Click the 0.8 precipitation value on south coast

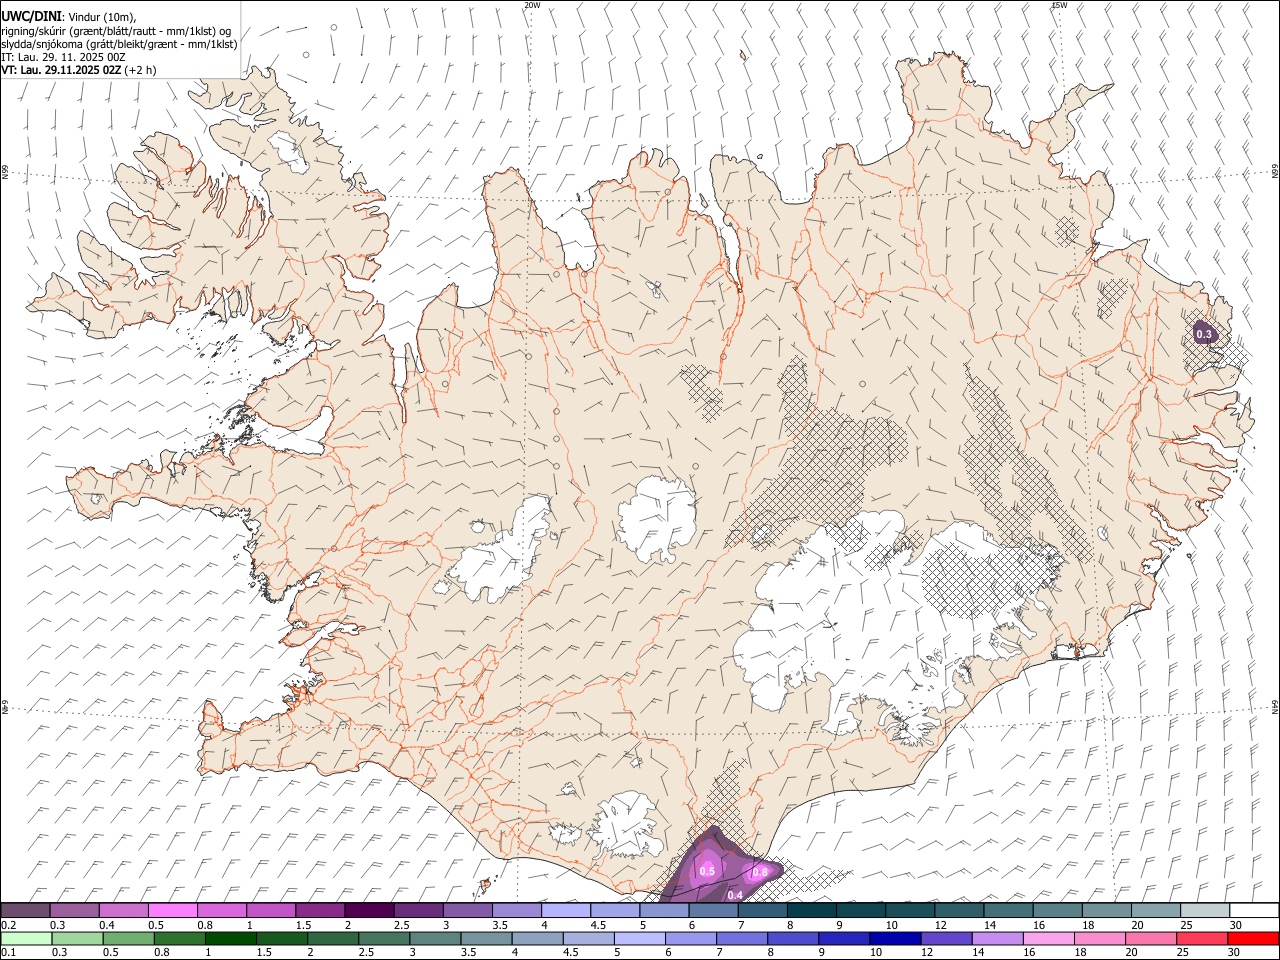pyautogui.click(x=760, y=872)
